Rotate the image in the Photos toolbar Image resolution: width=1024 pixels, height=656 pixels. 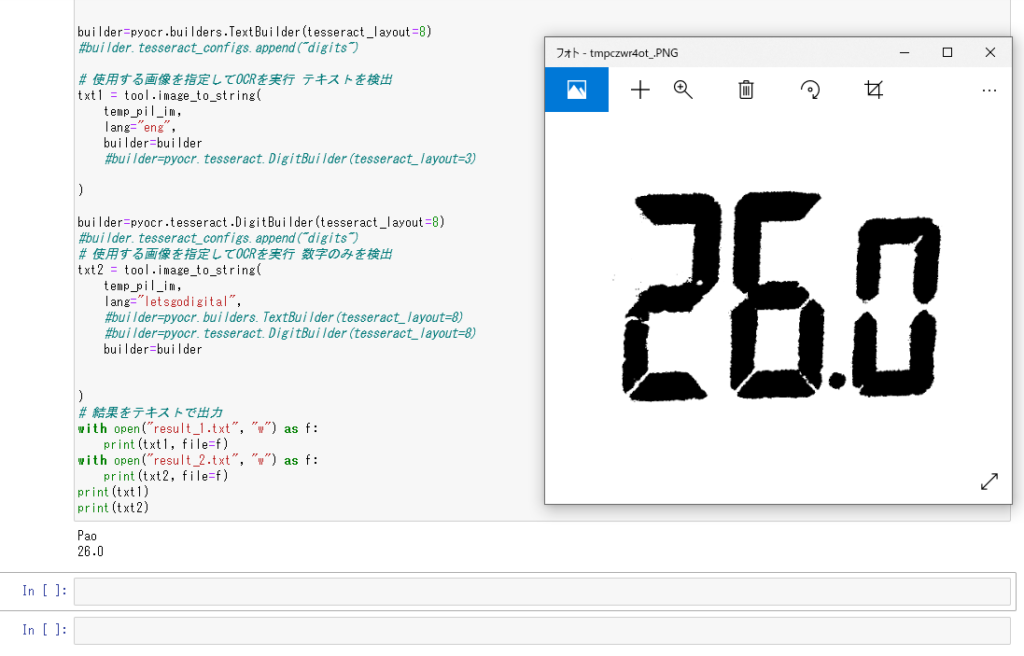pos(810,90)
